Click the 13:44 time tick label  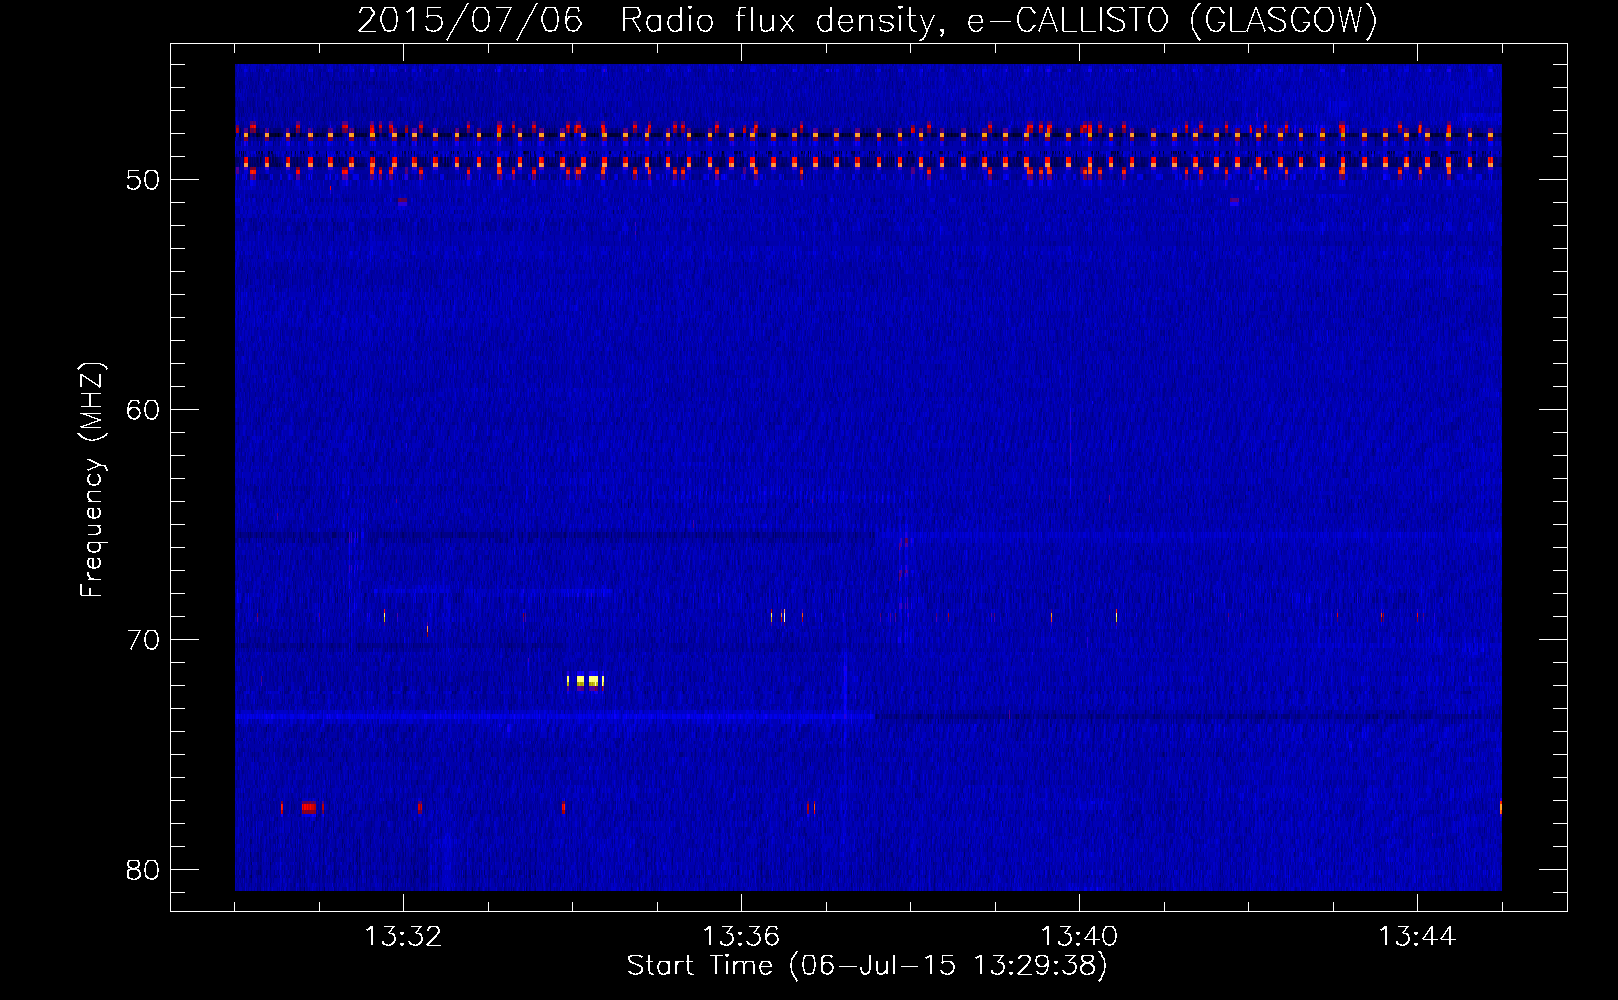tap(1417, 937)
